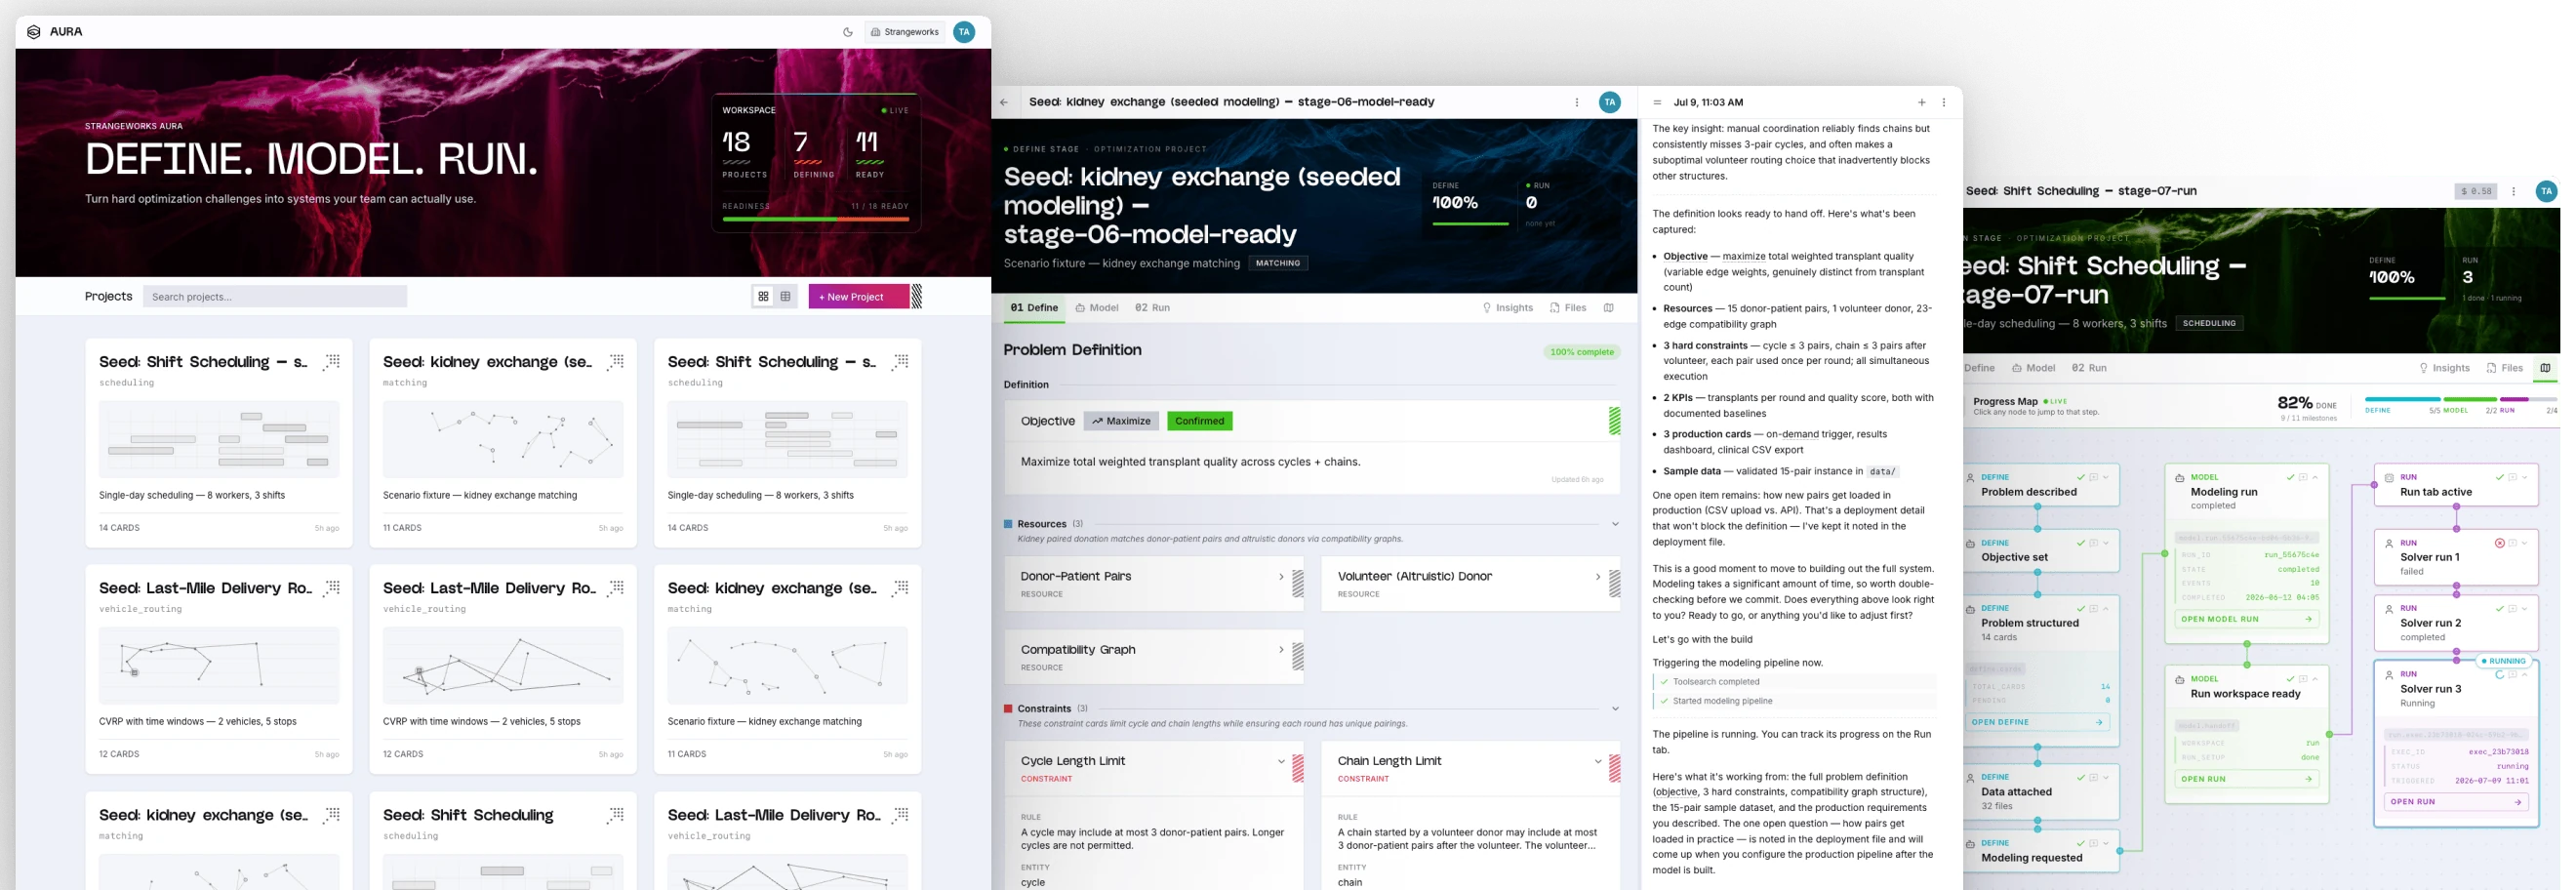This screenshot has height=890, width=2576.
Task: Open the chat panel hamburger menu icon
Action: point(1657,103)
